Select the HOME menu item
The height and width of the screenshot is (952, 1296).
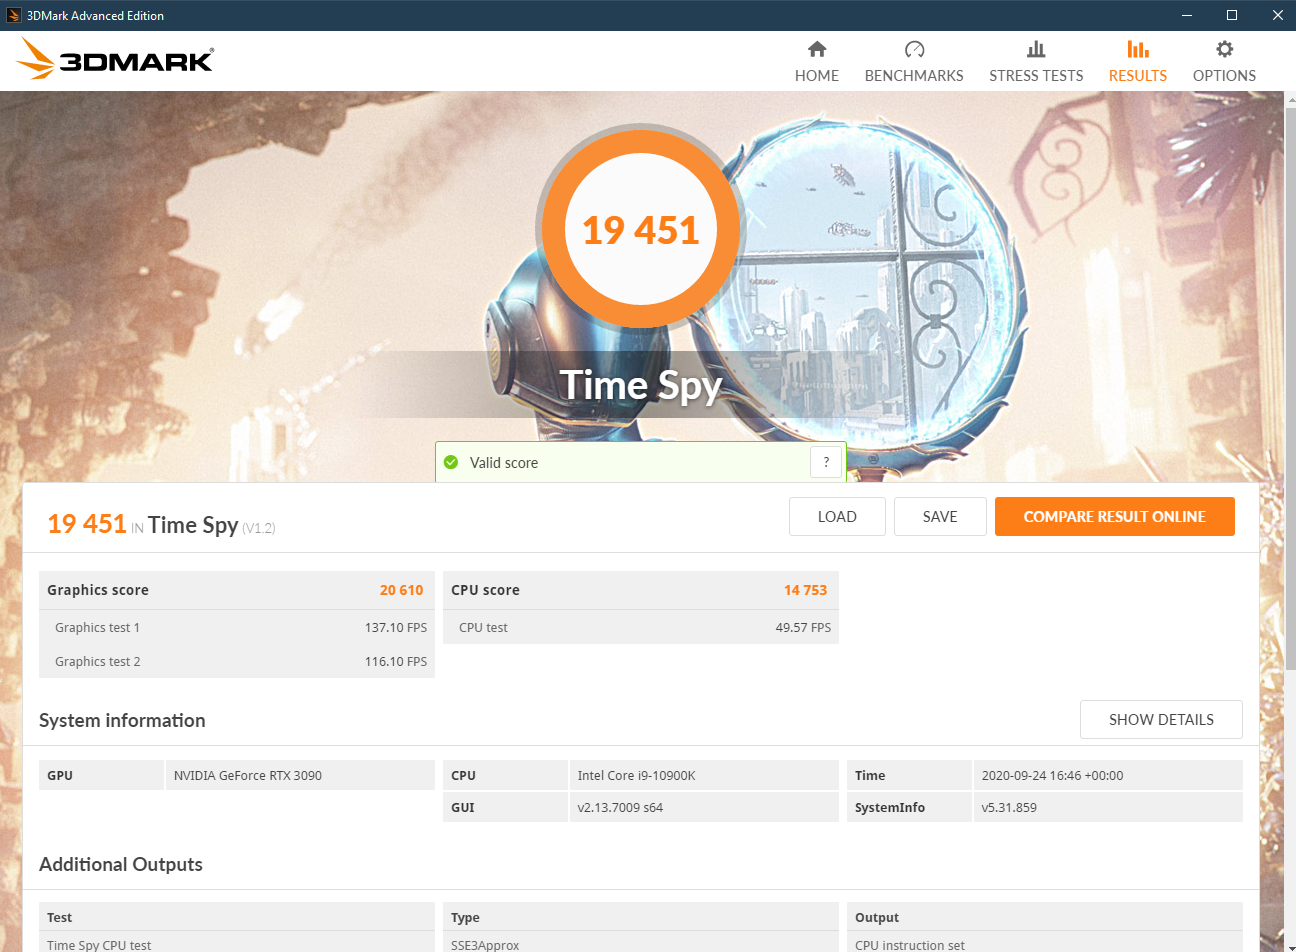coord(816,75)
